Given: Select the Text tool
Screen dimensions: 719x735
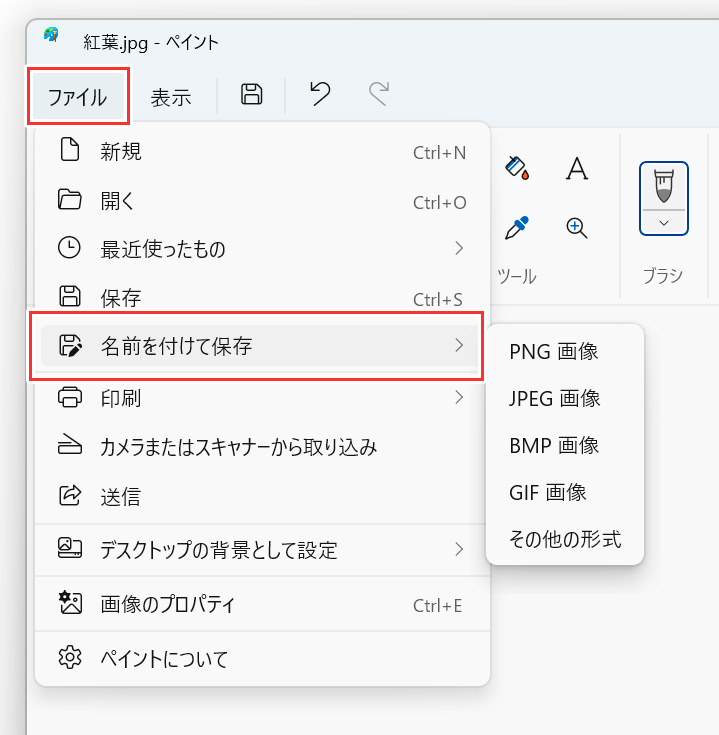Looking at the screenshot, I should [577, 168].
